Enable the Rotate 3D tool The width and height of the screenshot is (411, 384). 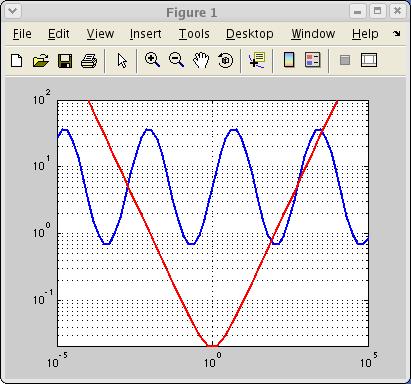point(225,61)
